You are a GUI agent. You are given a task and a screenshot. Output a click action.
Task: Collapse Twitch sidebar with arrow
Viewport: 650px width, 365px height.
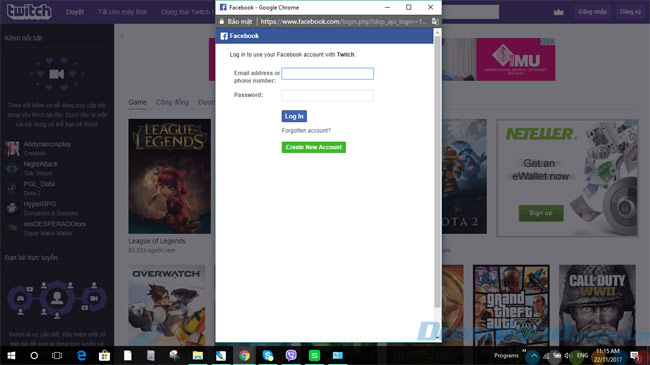click(121, 36)
